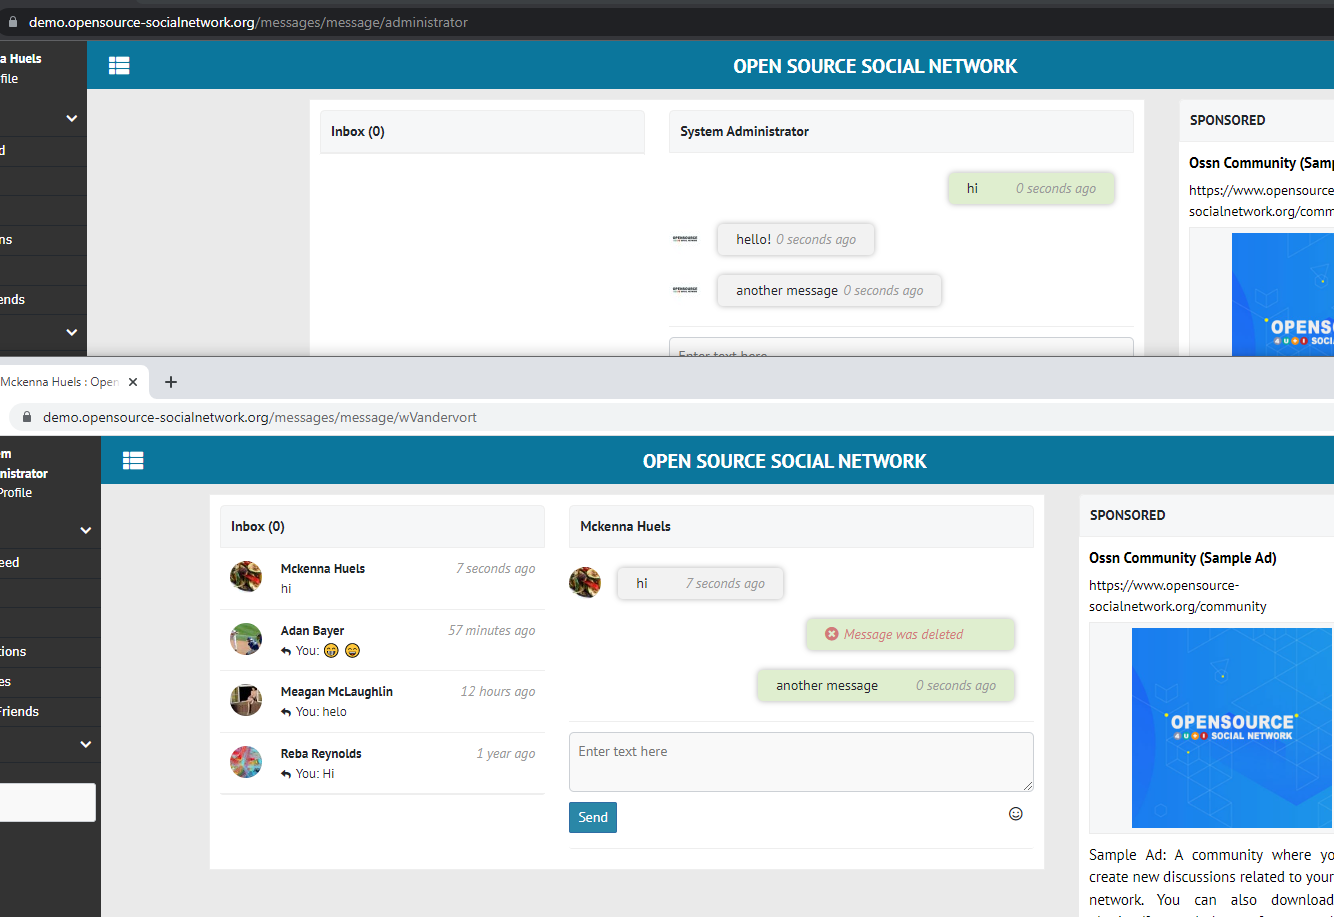
Task: Open Mckenna Huels avatar in the chat header
Action: 585,581
